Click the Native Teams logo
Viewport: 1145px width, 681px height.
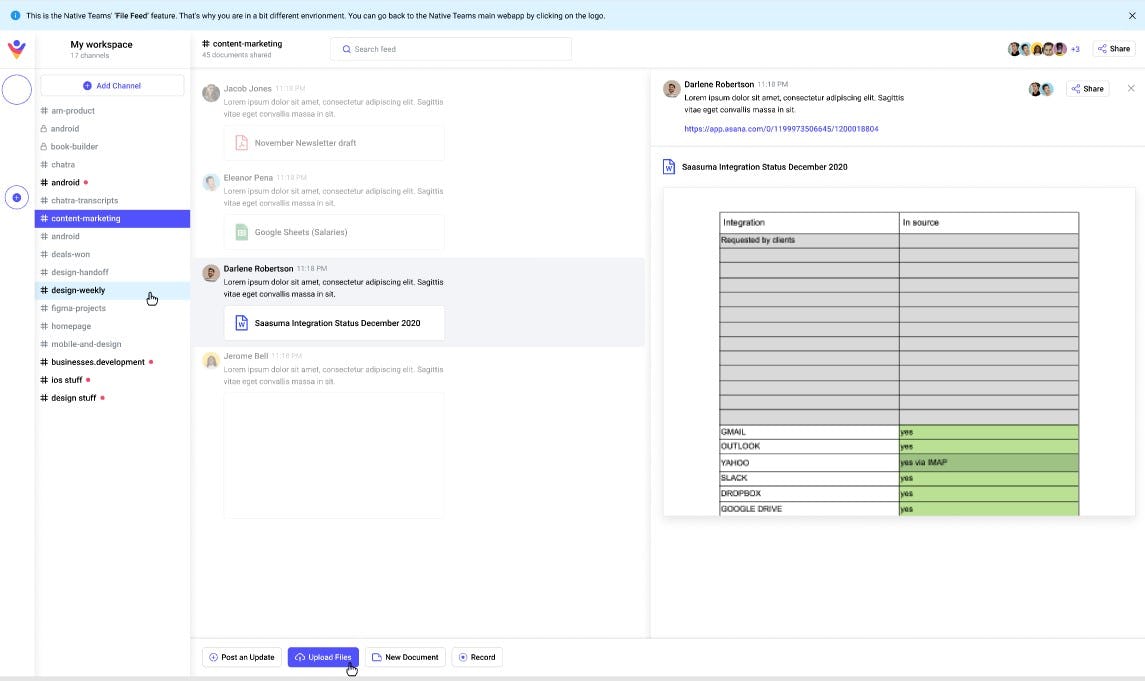(x=16, y=48)
